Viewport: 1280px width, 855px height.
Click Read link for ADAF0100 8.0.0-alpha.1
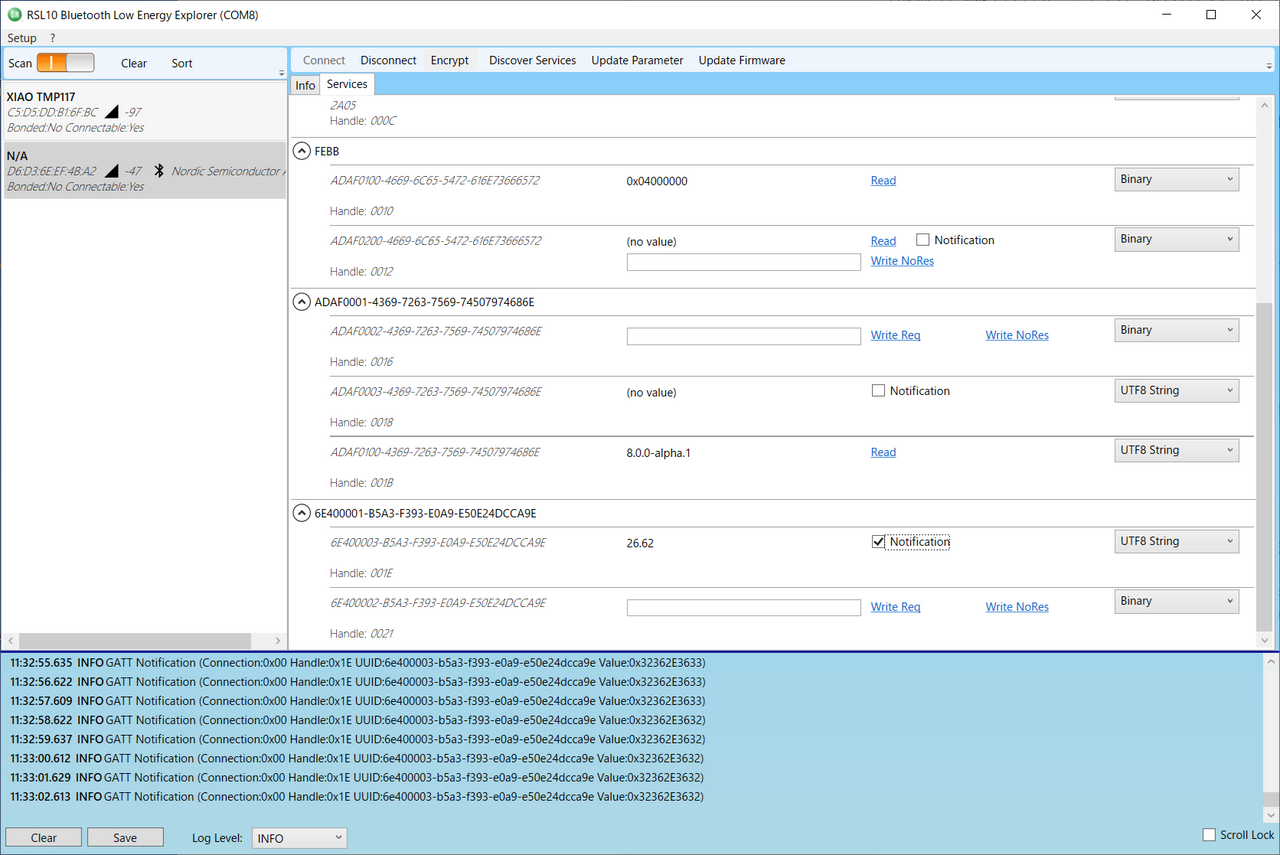883,452
